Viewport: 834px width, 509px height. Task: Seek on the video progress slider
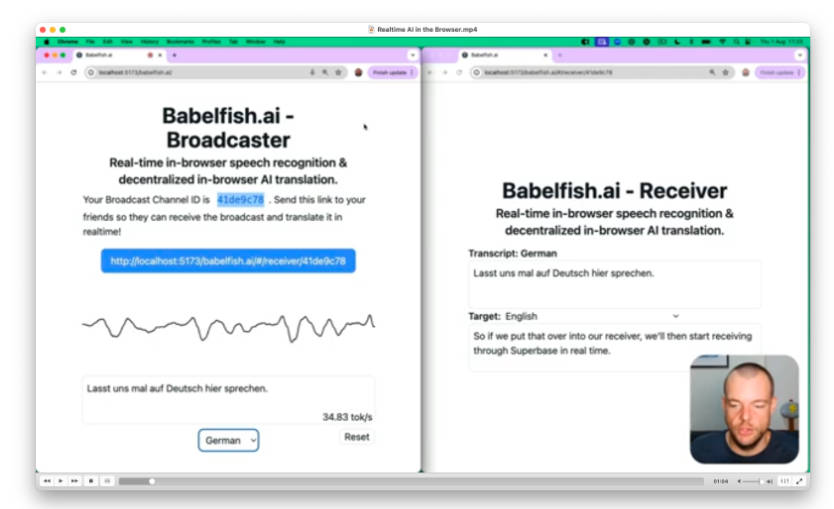[x=411, y=481]
